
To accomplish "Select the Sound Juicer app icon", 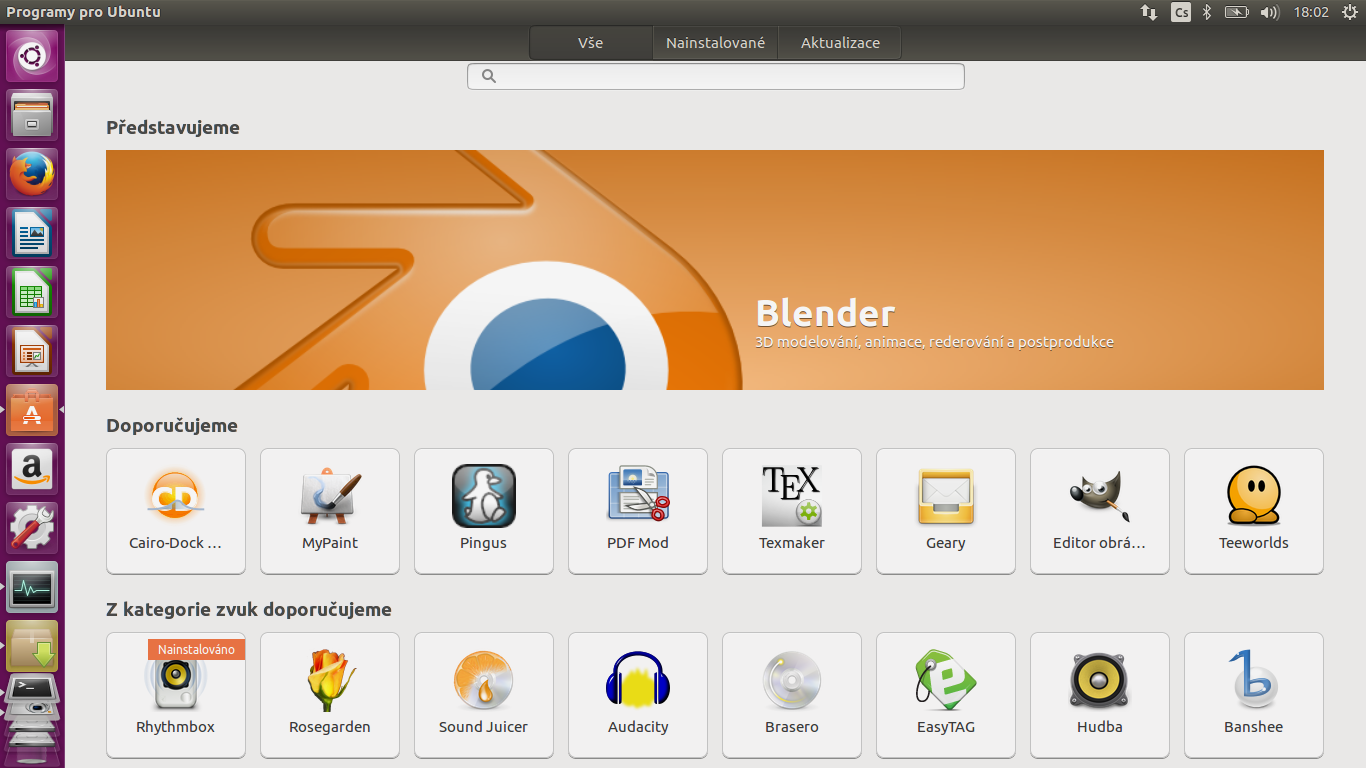I will 484,680.
